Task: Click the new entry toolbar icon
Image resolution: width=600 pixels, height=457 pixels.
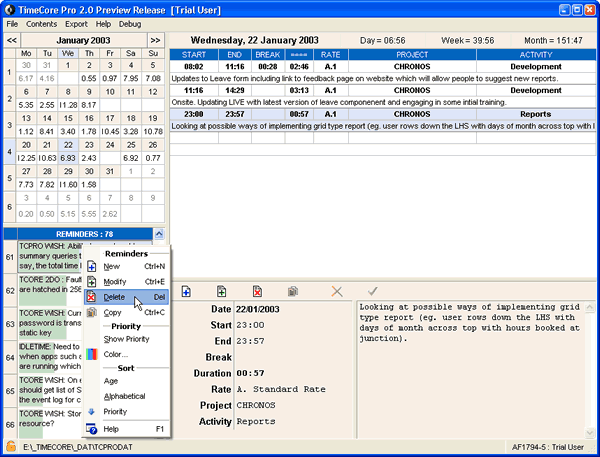Action: pos(186,292)
